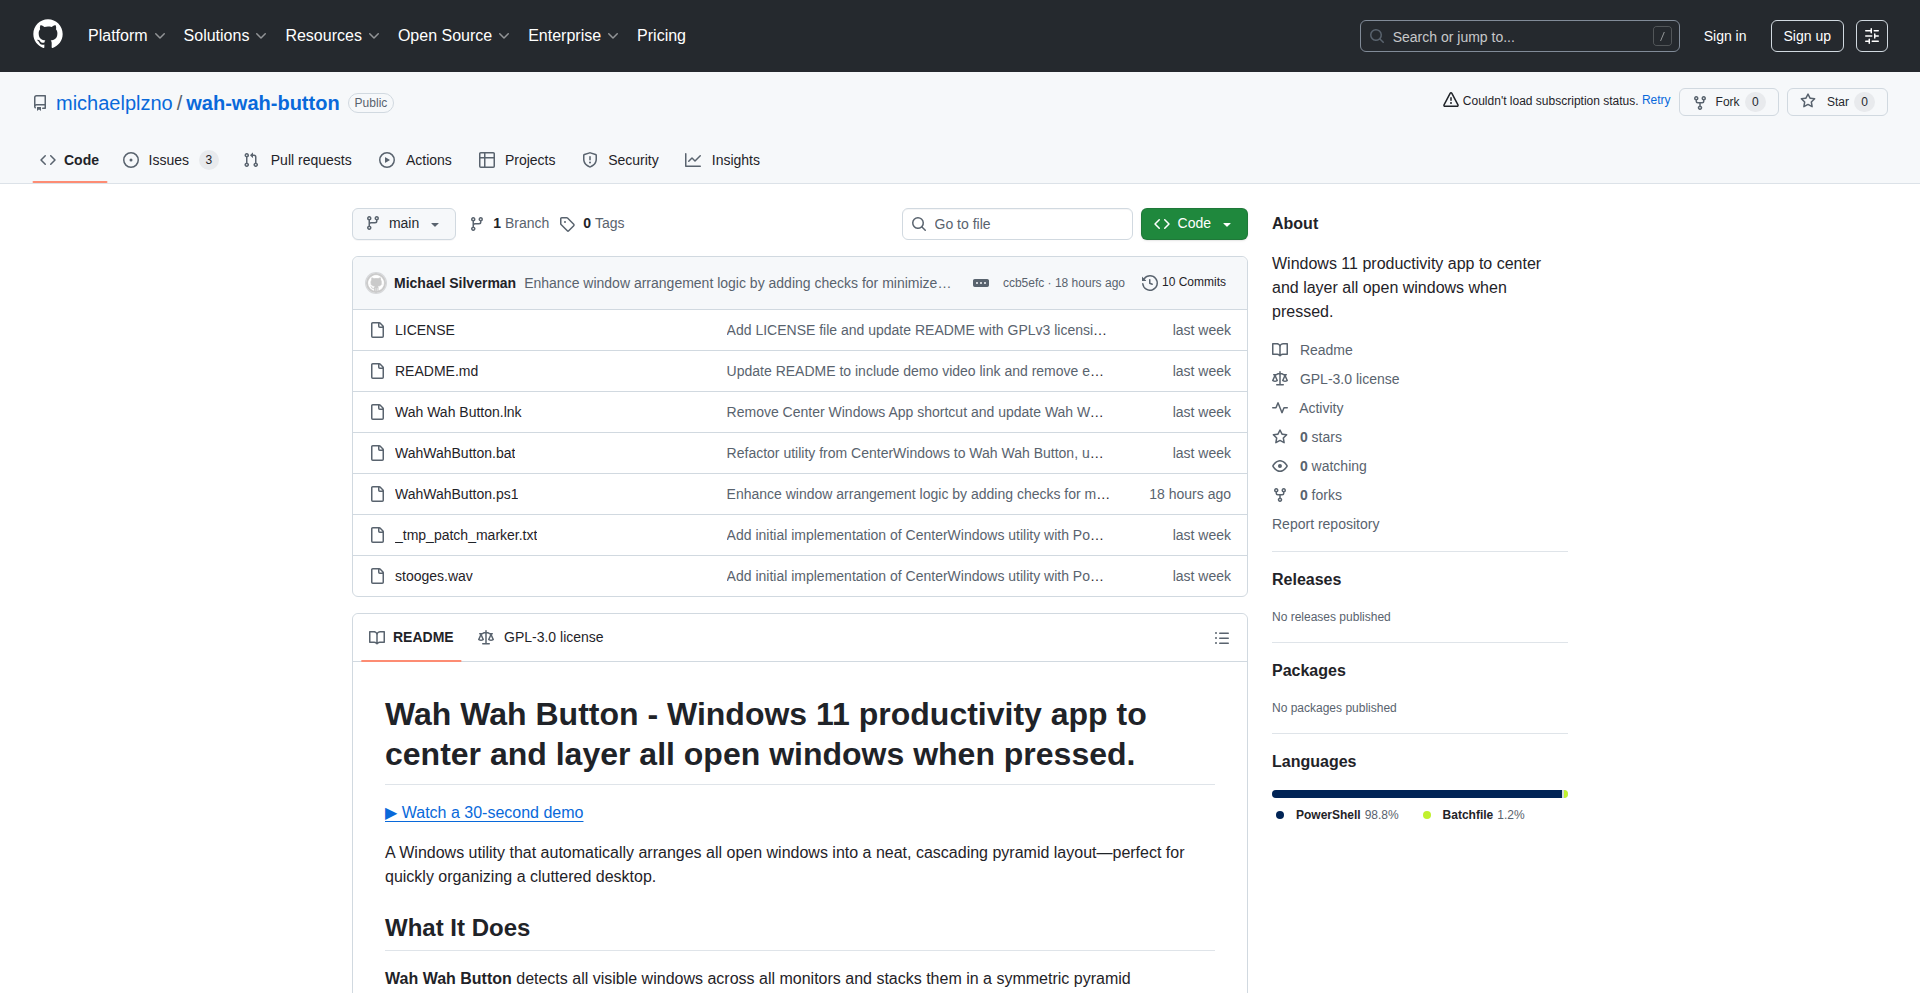Click the commit details ellipsis icon
This screenshot has width=1920, height=993.
click(980, 283)
